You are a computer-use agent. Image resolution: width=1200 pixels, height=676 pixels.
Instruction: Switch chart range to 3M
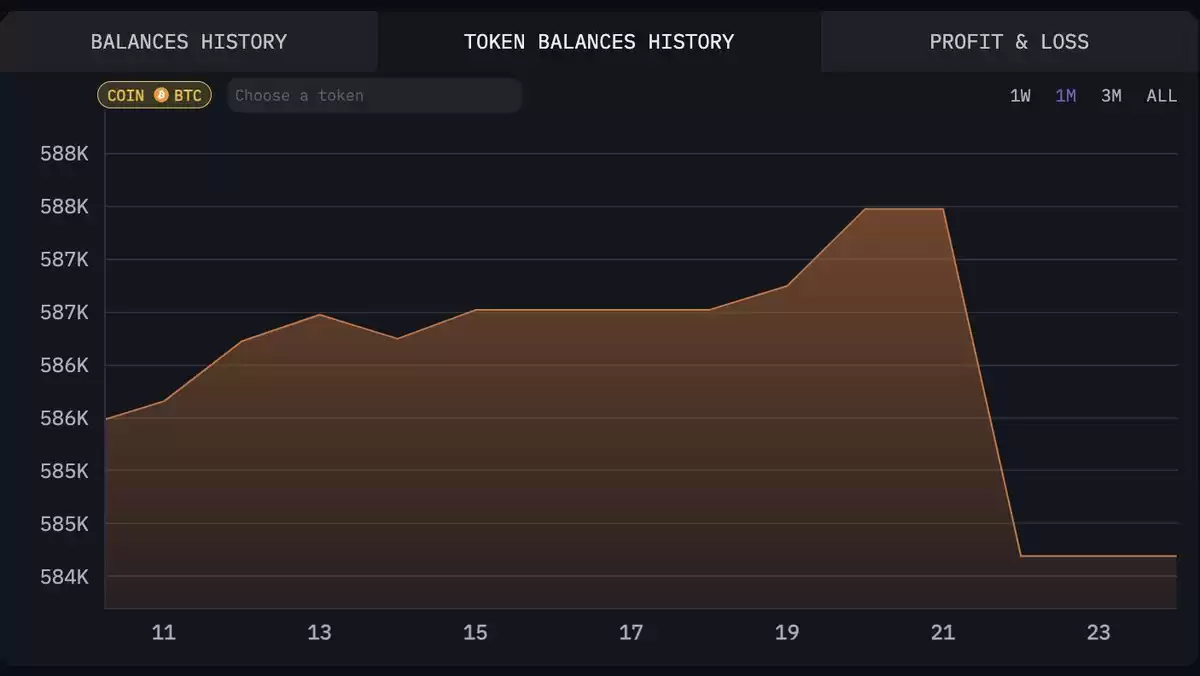click(x=1111, y=96)
